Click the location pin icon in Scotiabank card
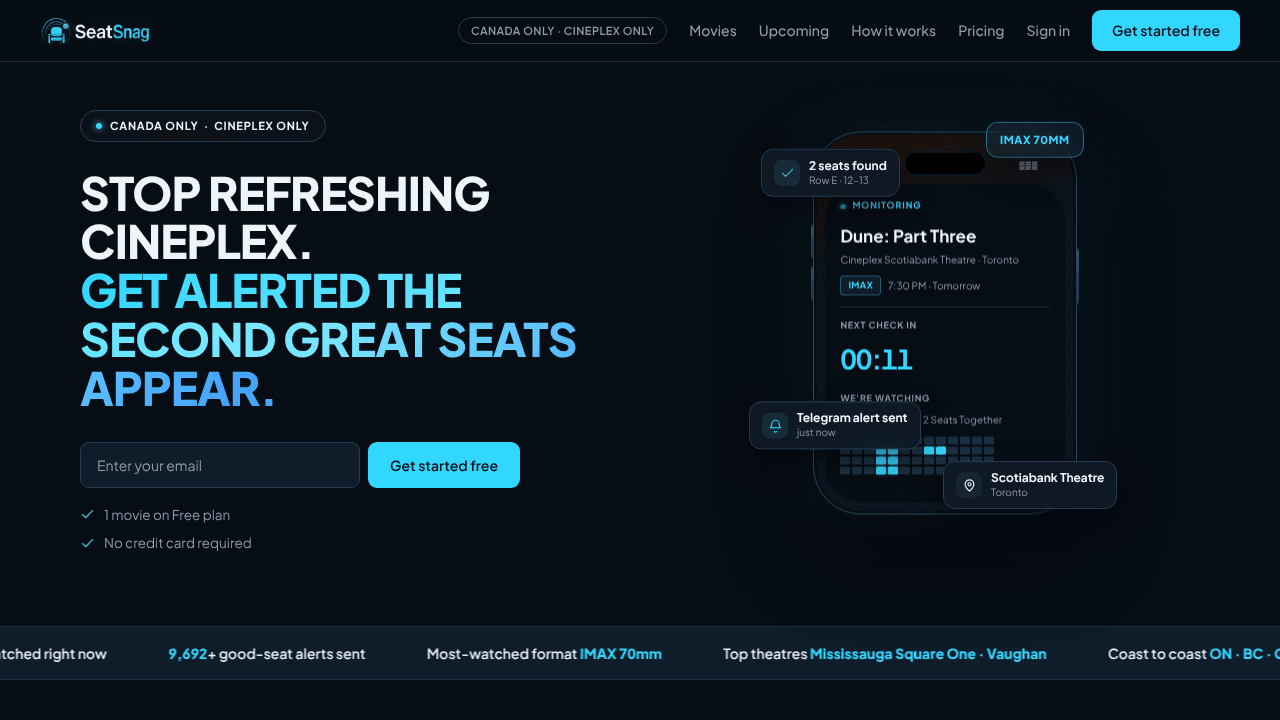The width and height of the screenshot is (1280, 720). click(969, 485)
